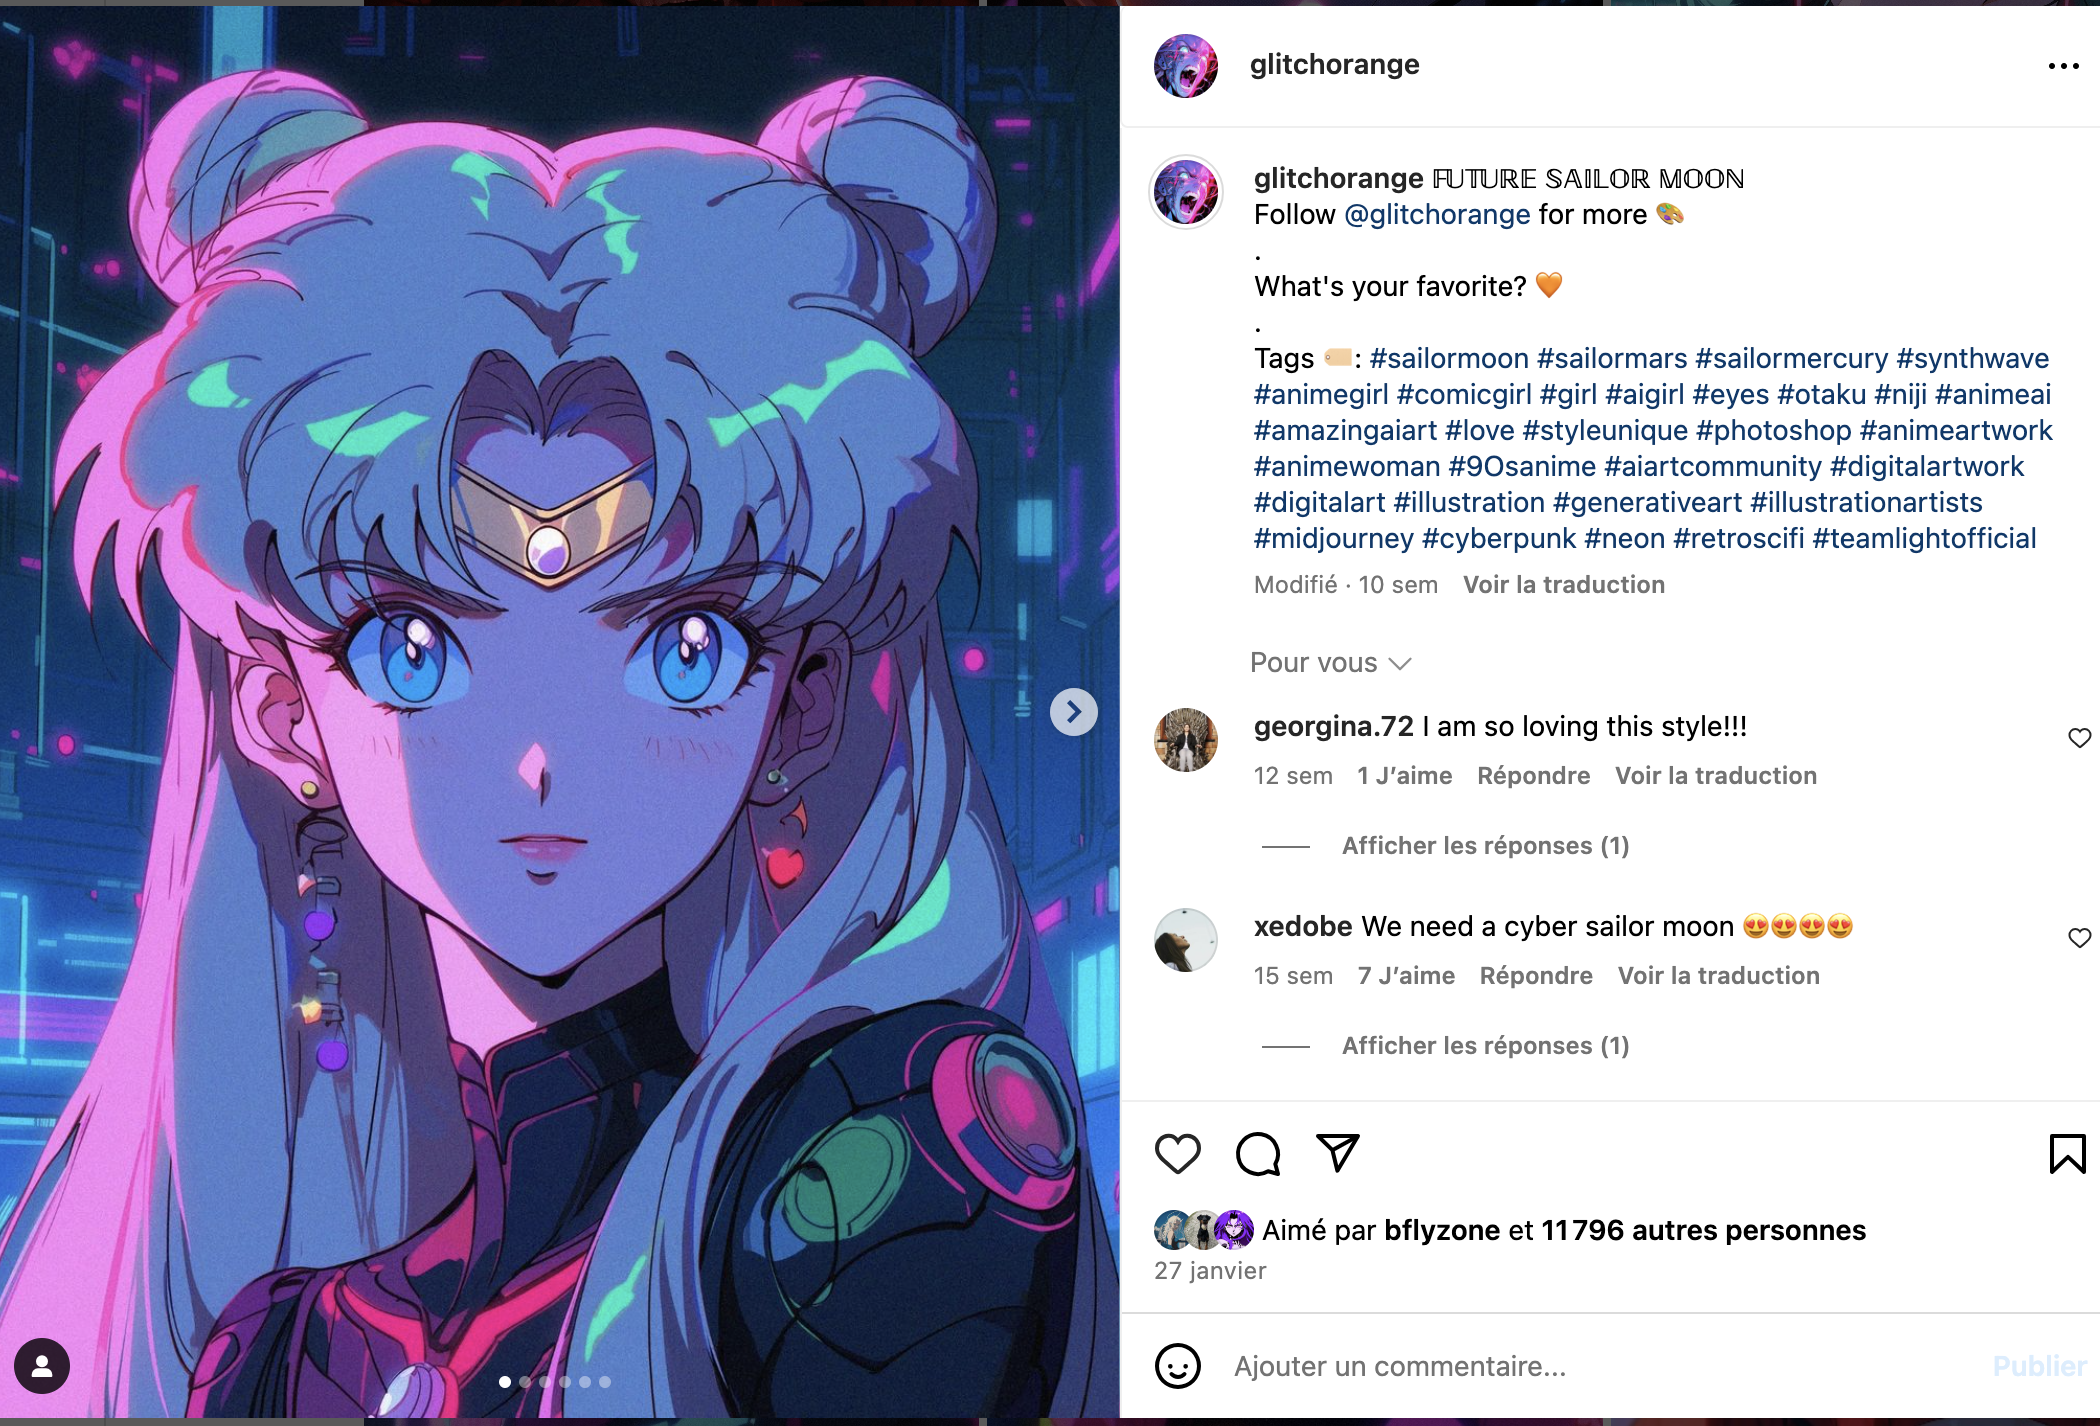Open comment bubble icon under the post
The image size is (2100, 1426).
[x=1258, y=1154]
